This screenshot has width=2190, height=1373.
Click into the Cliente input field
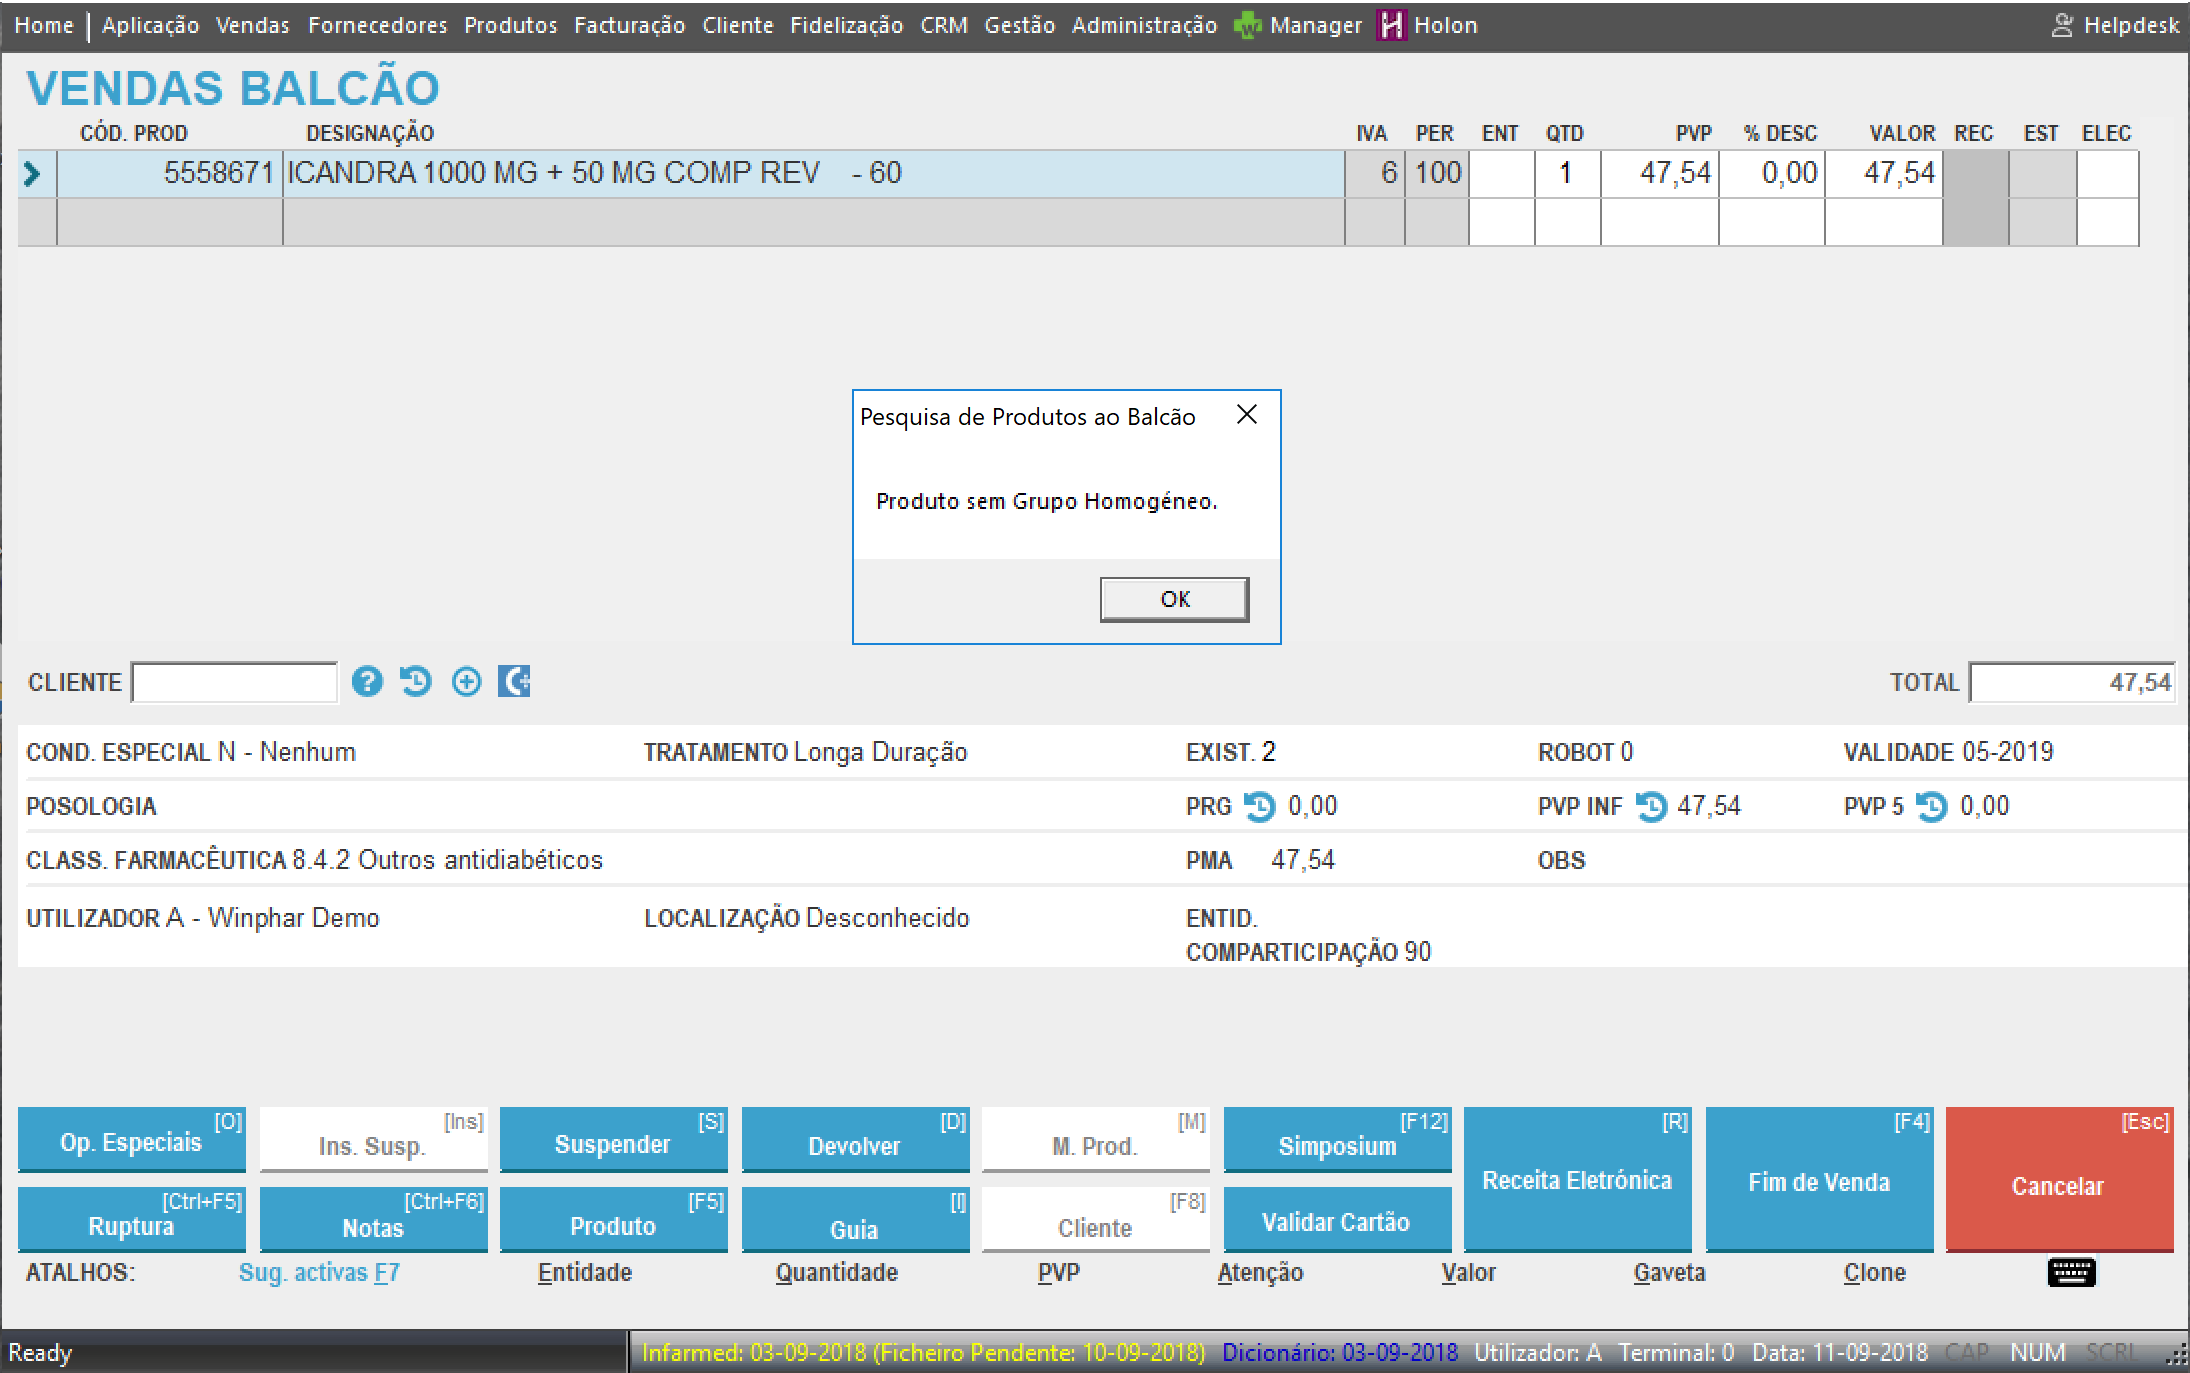tap(235, 683)
